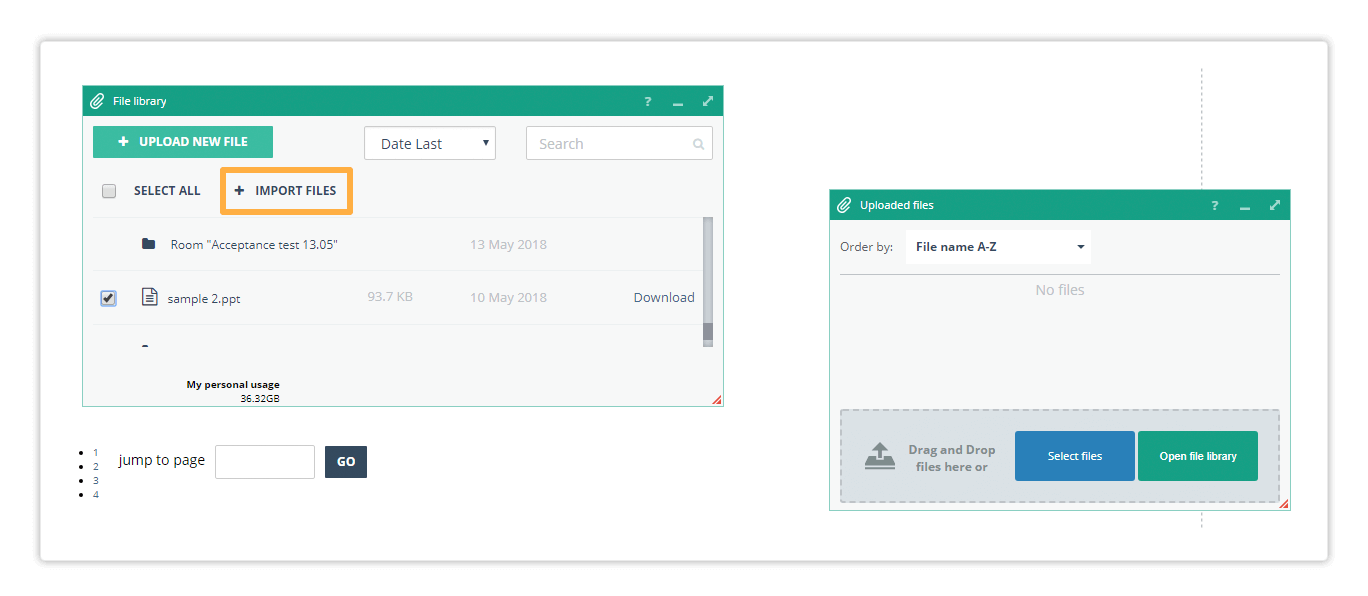1368x596 pixels.
Task: Click the paperclip icon in File library header
Action: [x=97, y=101]
